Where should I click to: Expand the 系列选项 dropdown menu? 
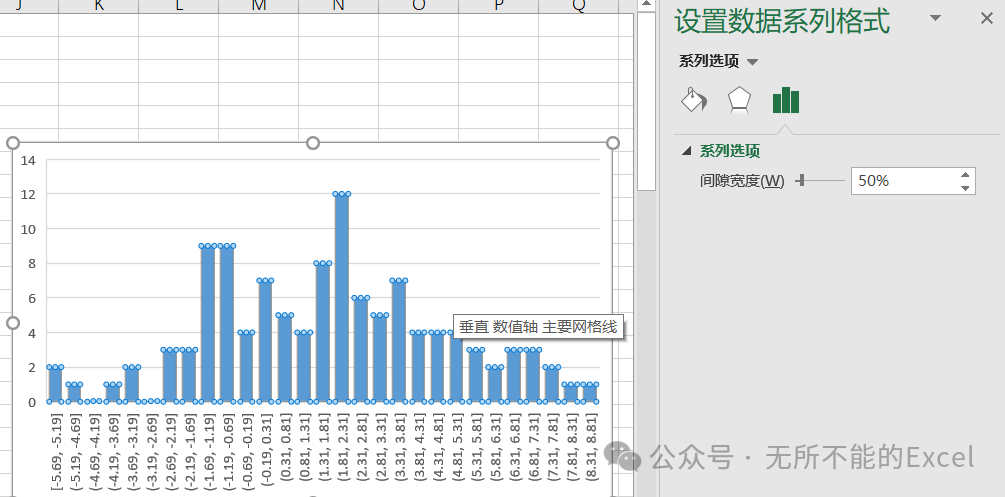tap(753, 62)
